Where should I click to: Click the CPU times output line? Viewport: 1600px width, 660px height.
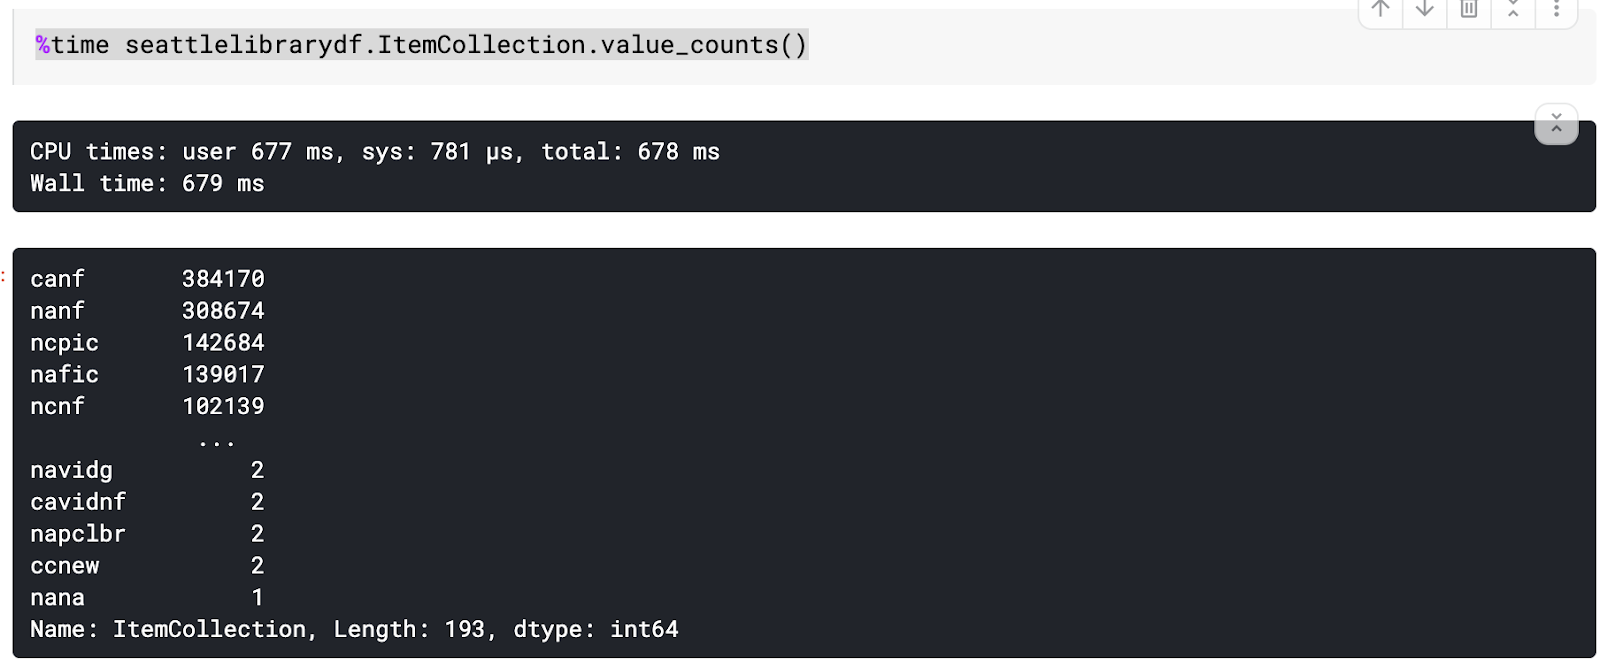point(375,152)
